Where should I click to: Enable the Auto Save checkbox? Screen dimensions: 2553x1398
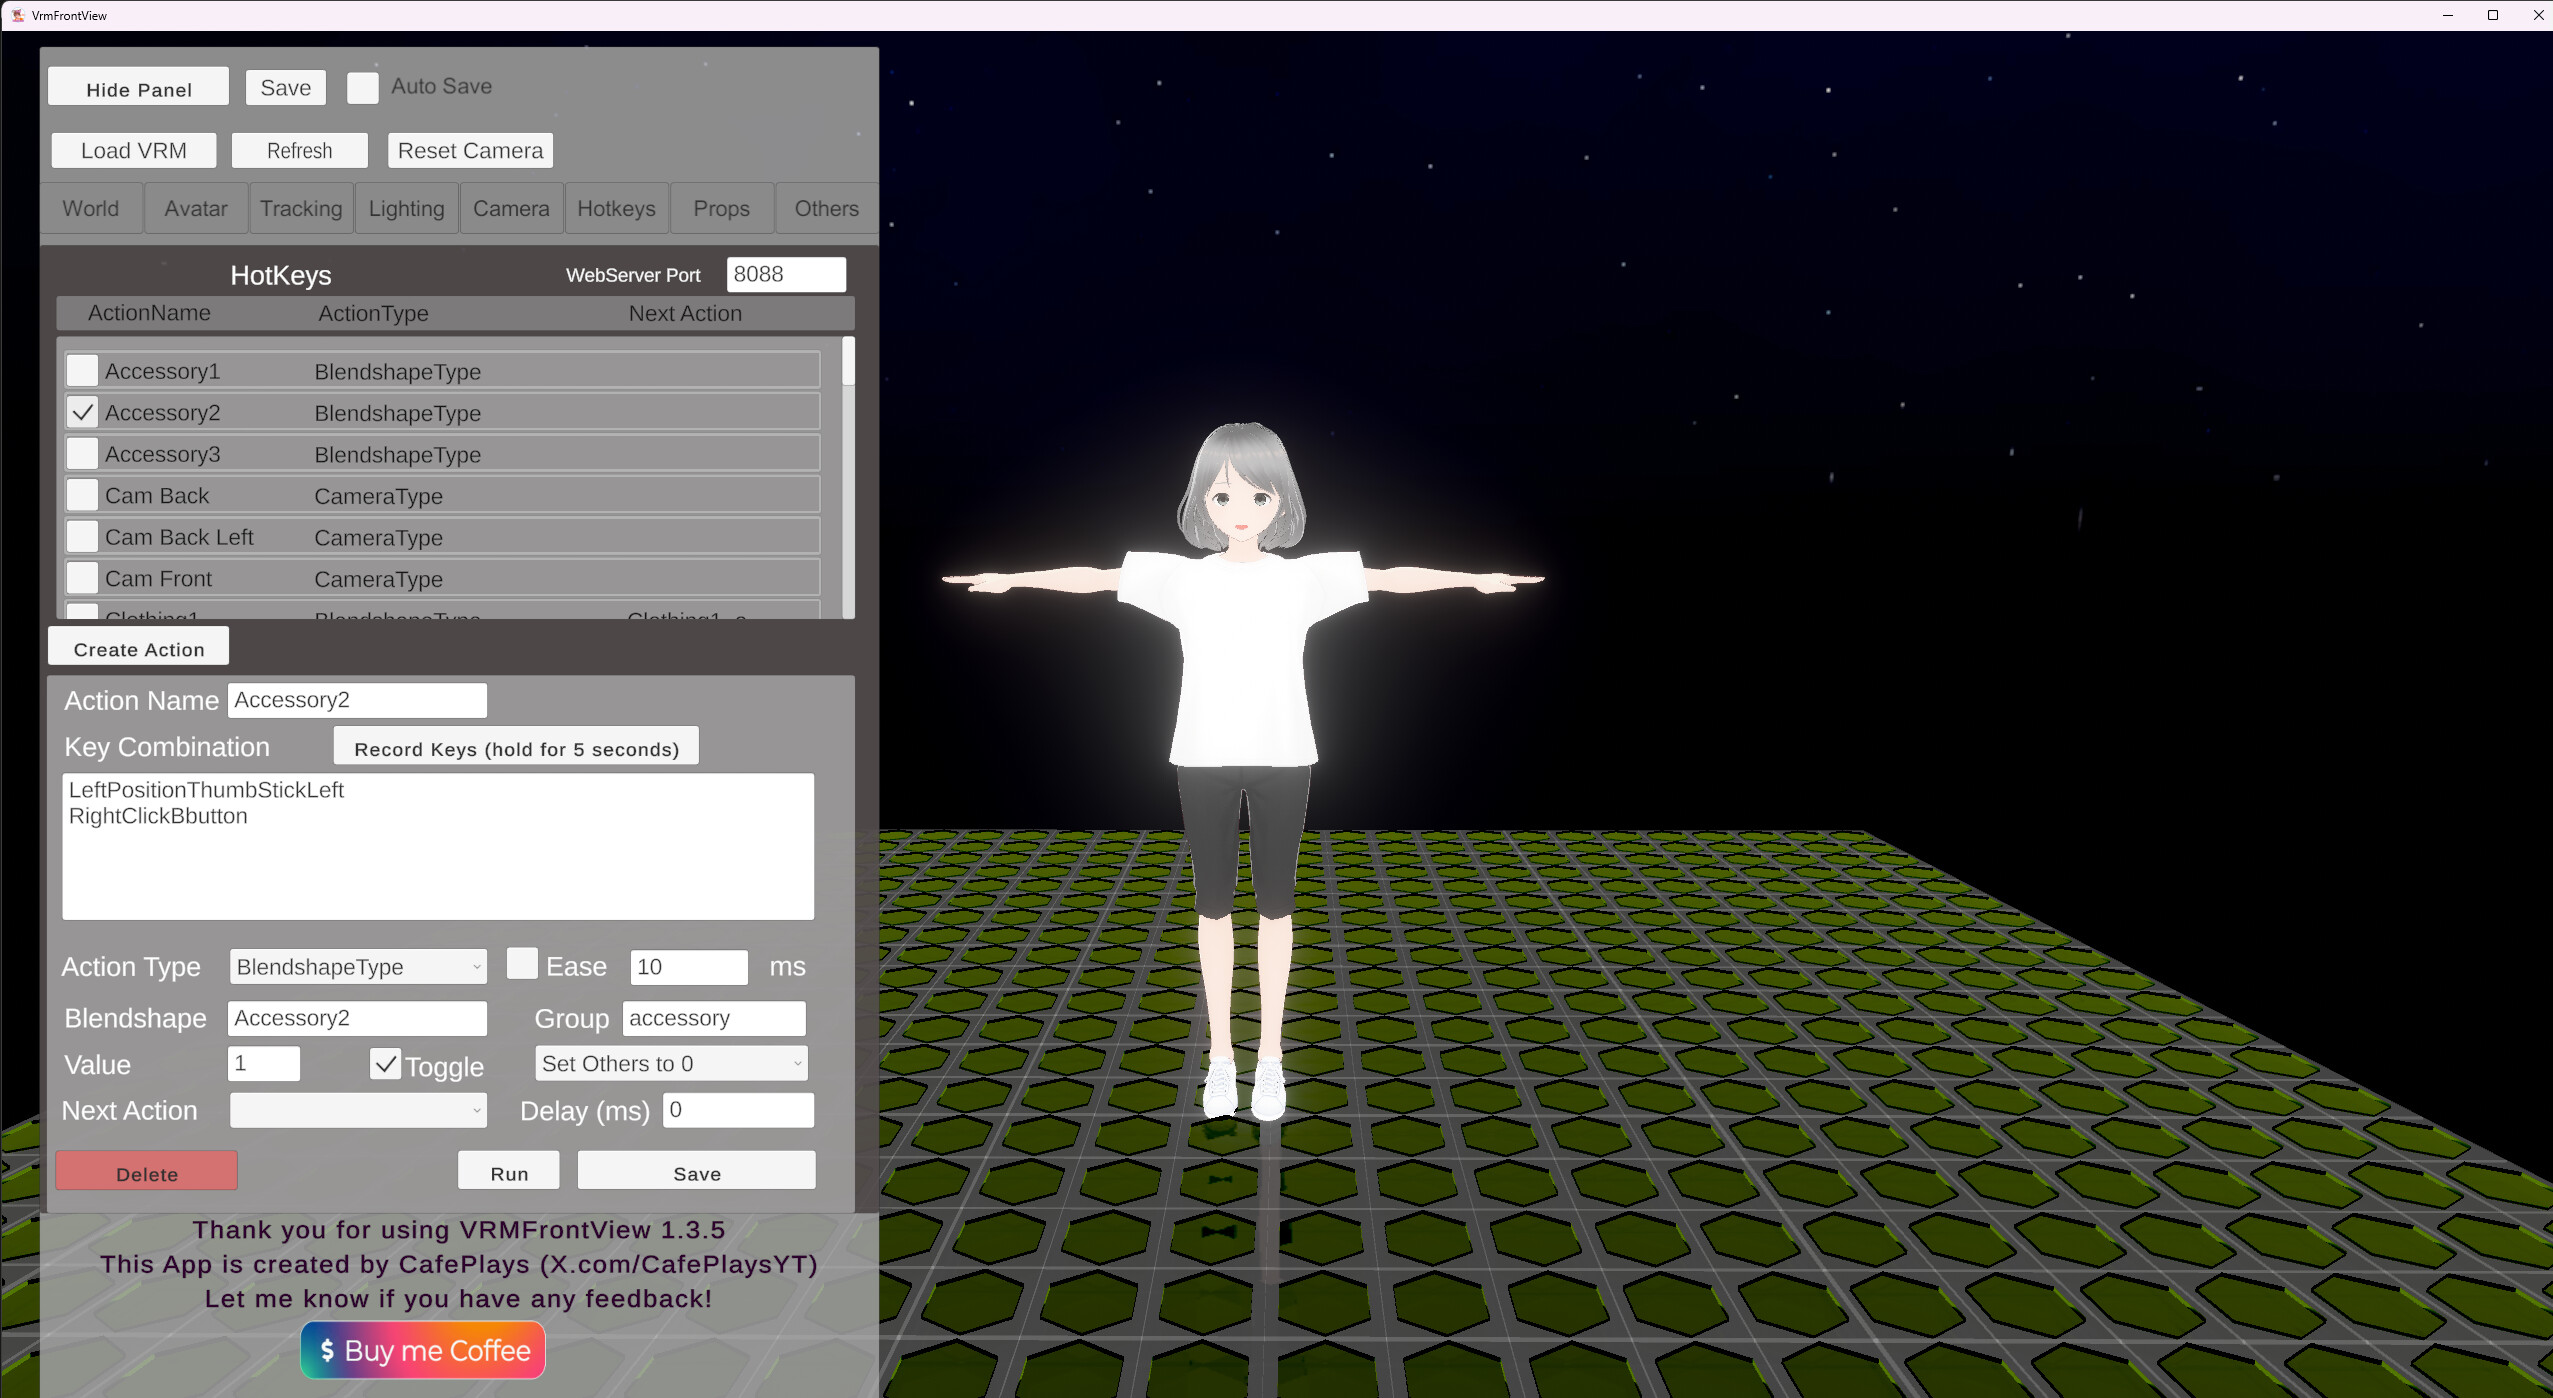point(362,87)
